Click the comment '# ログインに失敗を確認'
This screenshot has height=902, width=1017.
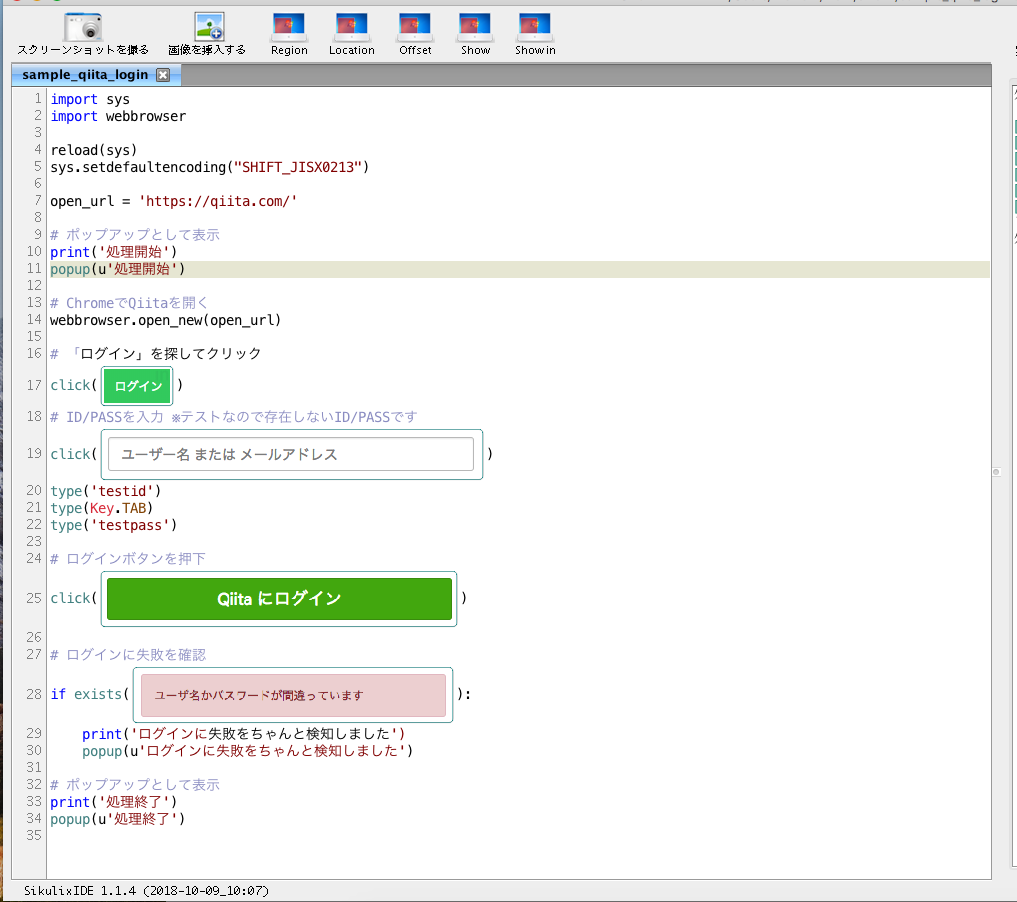(x=128, y=655)
